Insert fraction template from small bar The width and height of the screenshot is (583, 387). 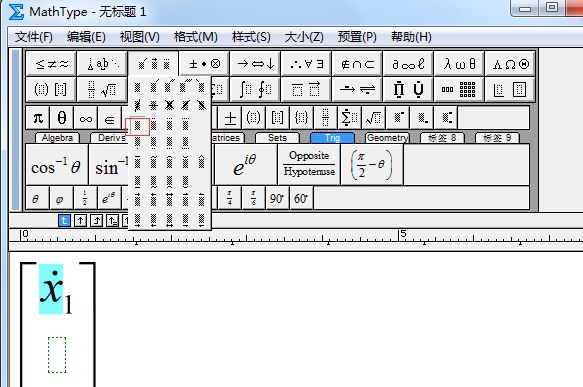click(325, 118)
